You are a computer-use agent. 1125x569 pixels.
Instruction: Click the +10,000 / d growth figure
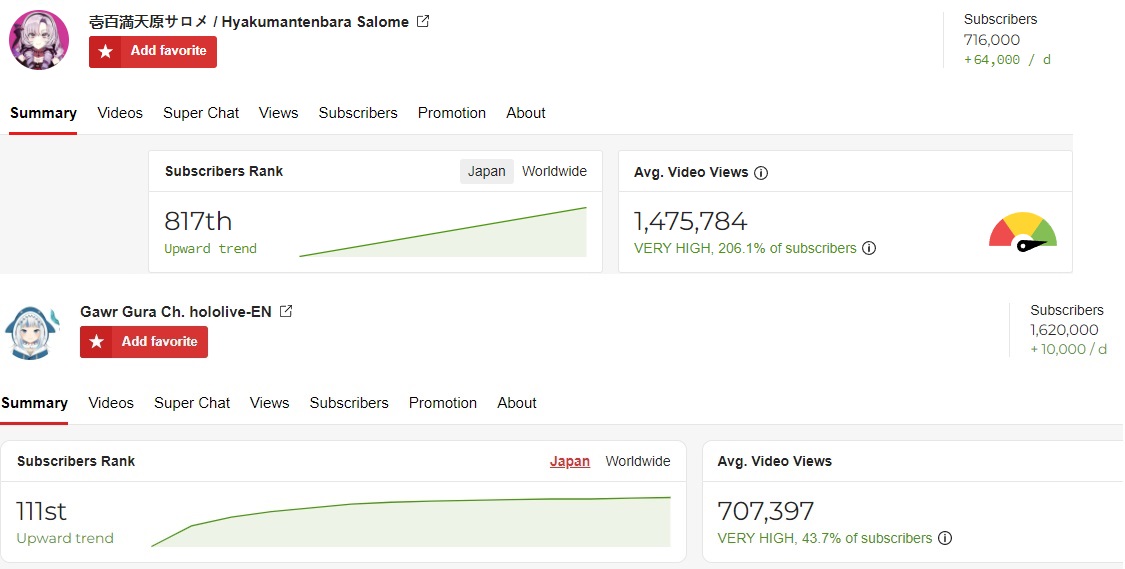pos(1068,349)
